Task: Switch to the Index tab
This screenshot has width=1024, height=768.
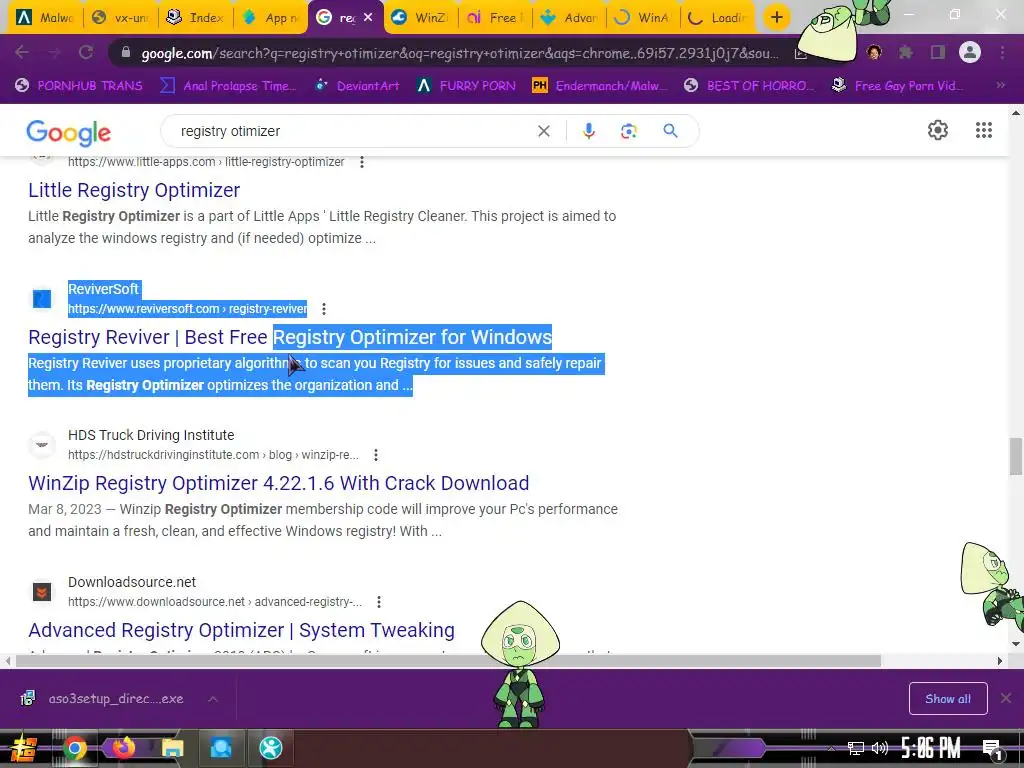Action: [x=195, y=18]
